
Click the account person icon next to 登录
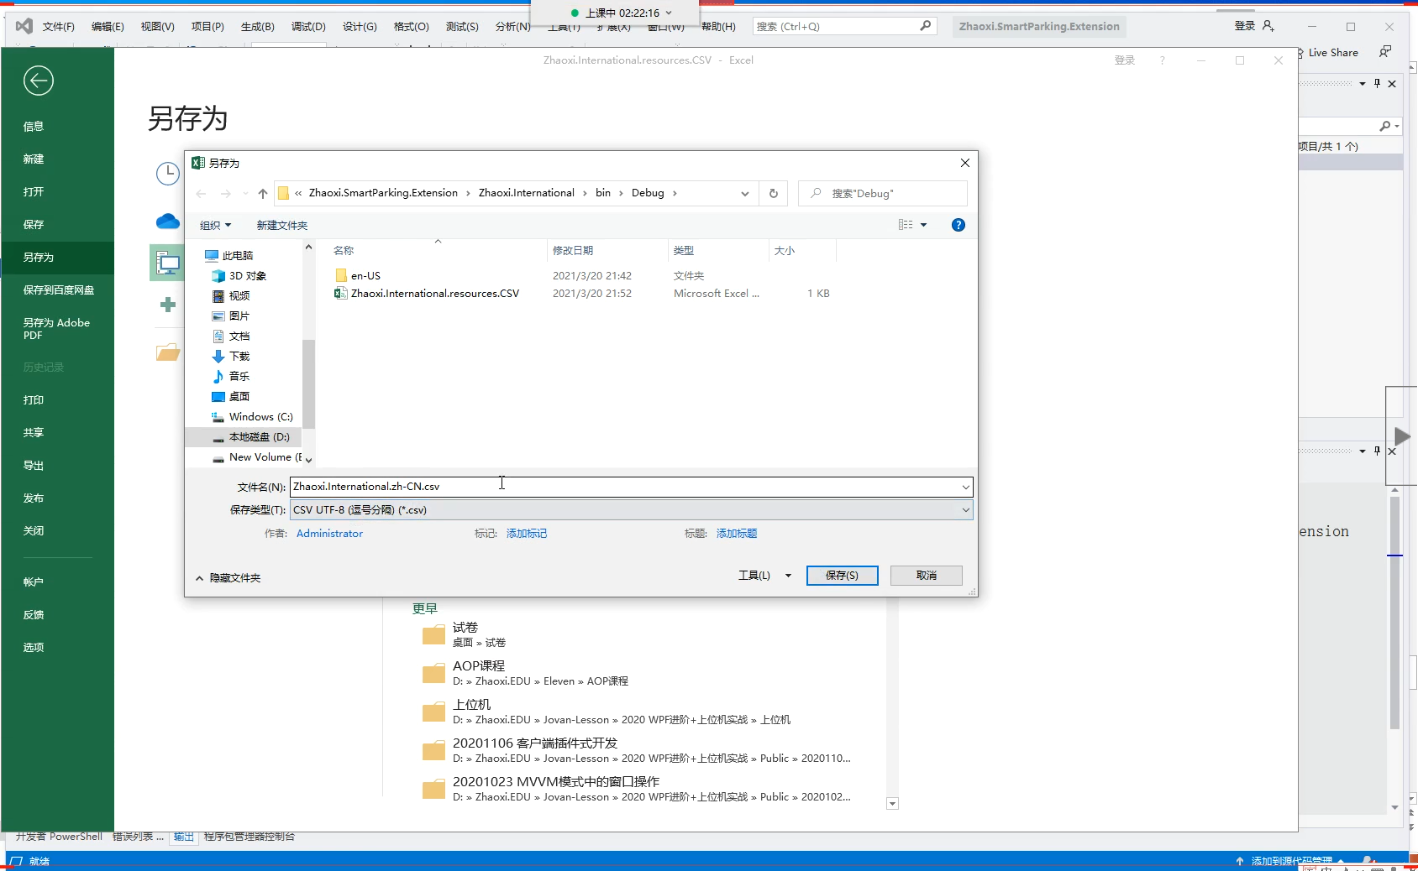1268,26
